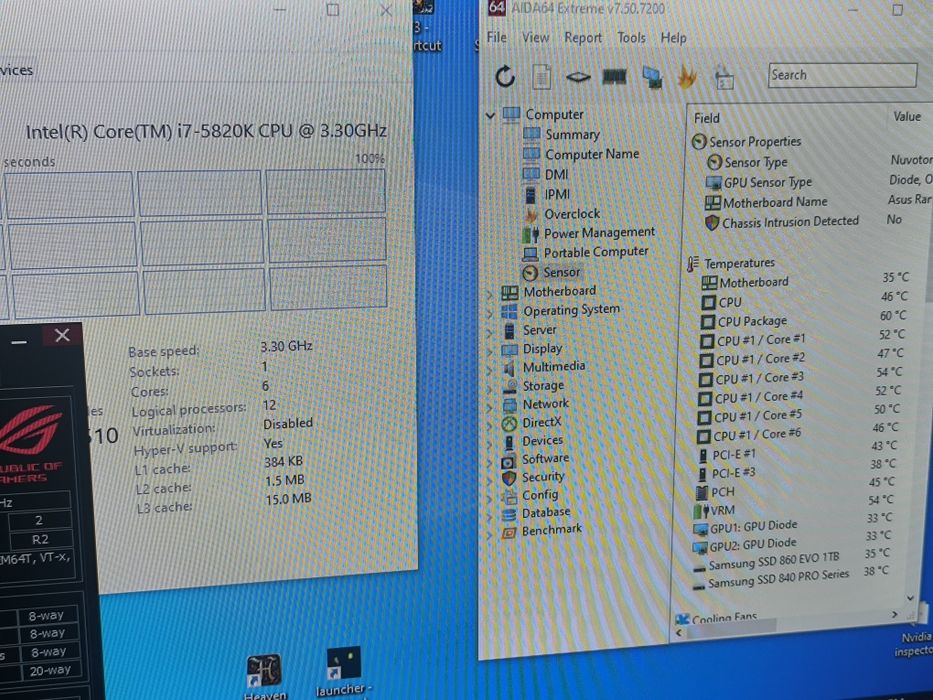Image resolution: width=933 pixels, height=700 pixels.
Task: Select Overclock tree item
Action: point(572,214)
